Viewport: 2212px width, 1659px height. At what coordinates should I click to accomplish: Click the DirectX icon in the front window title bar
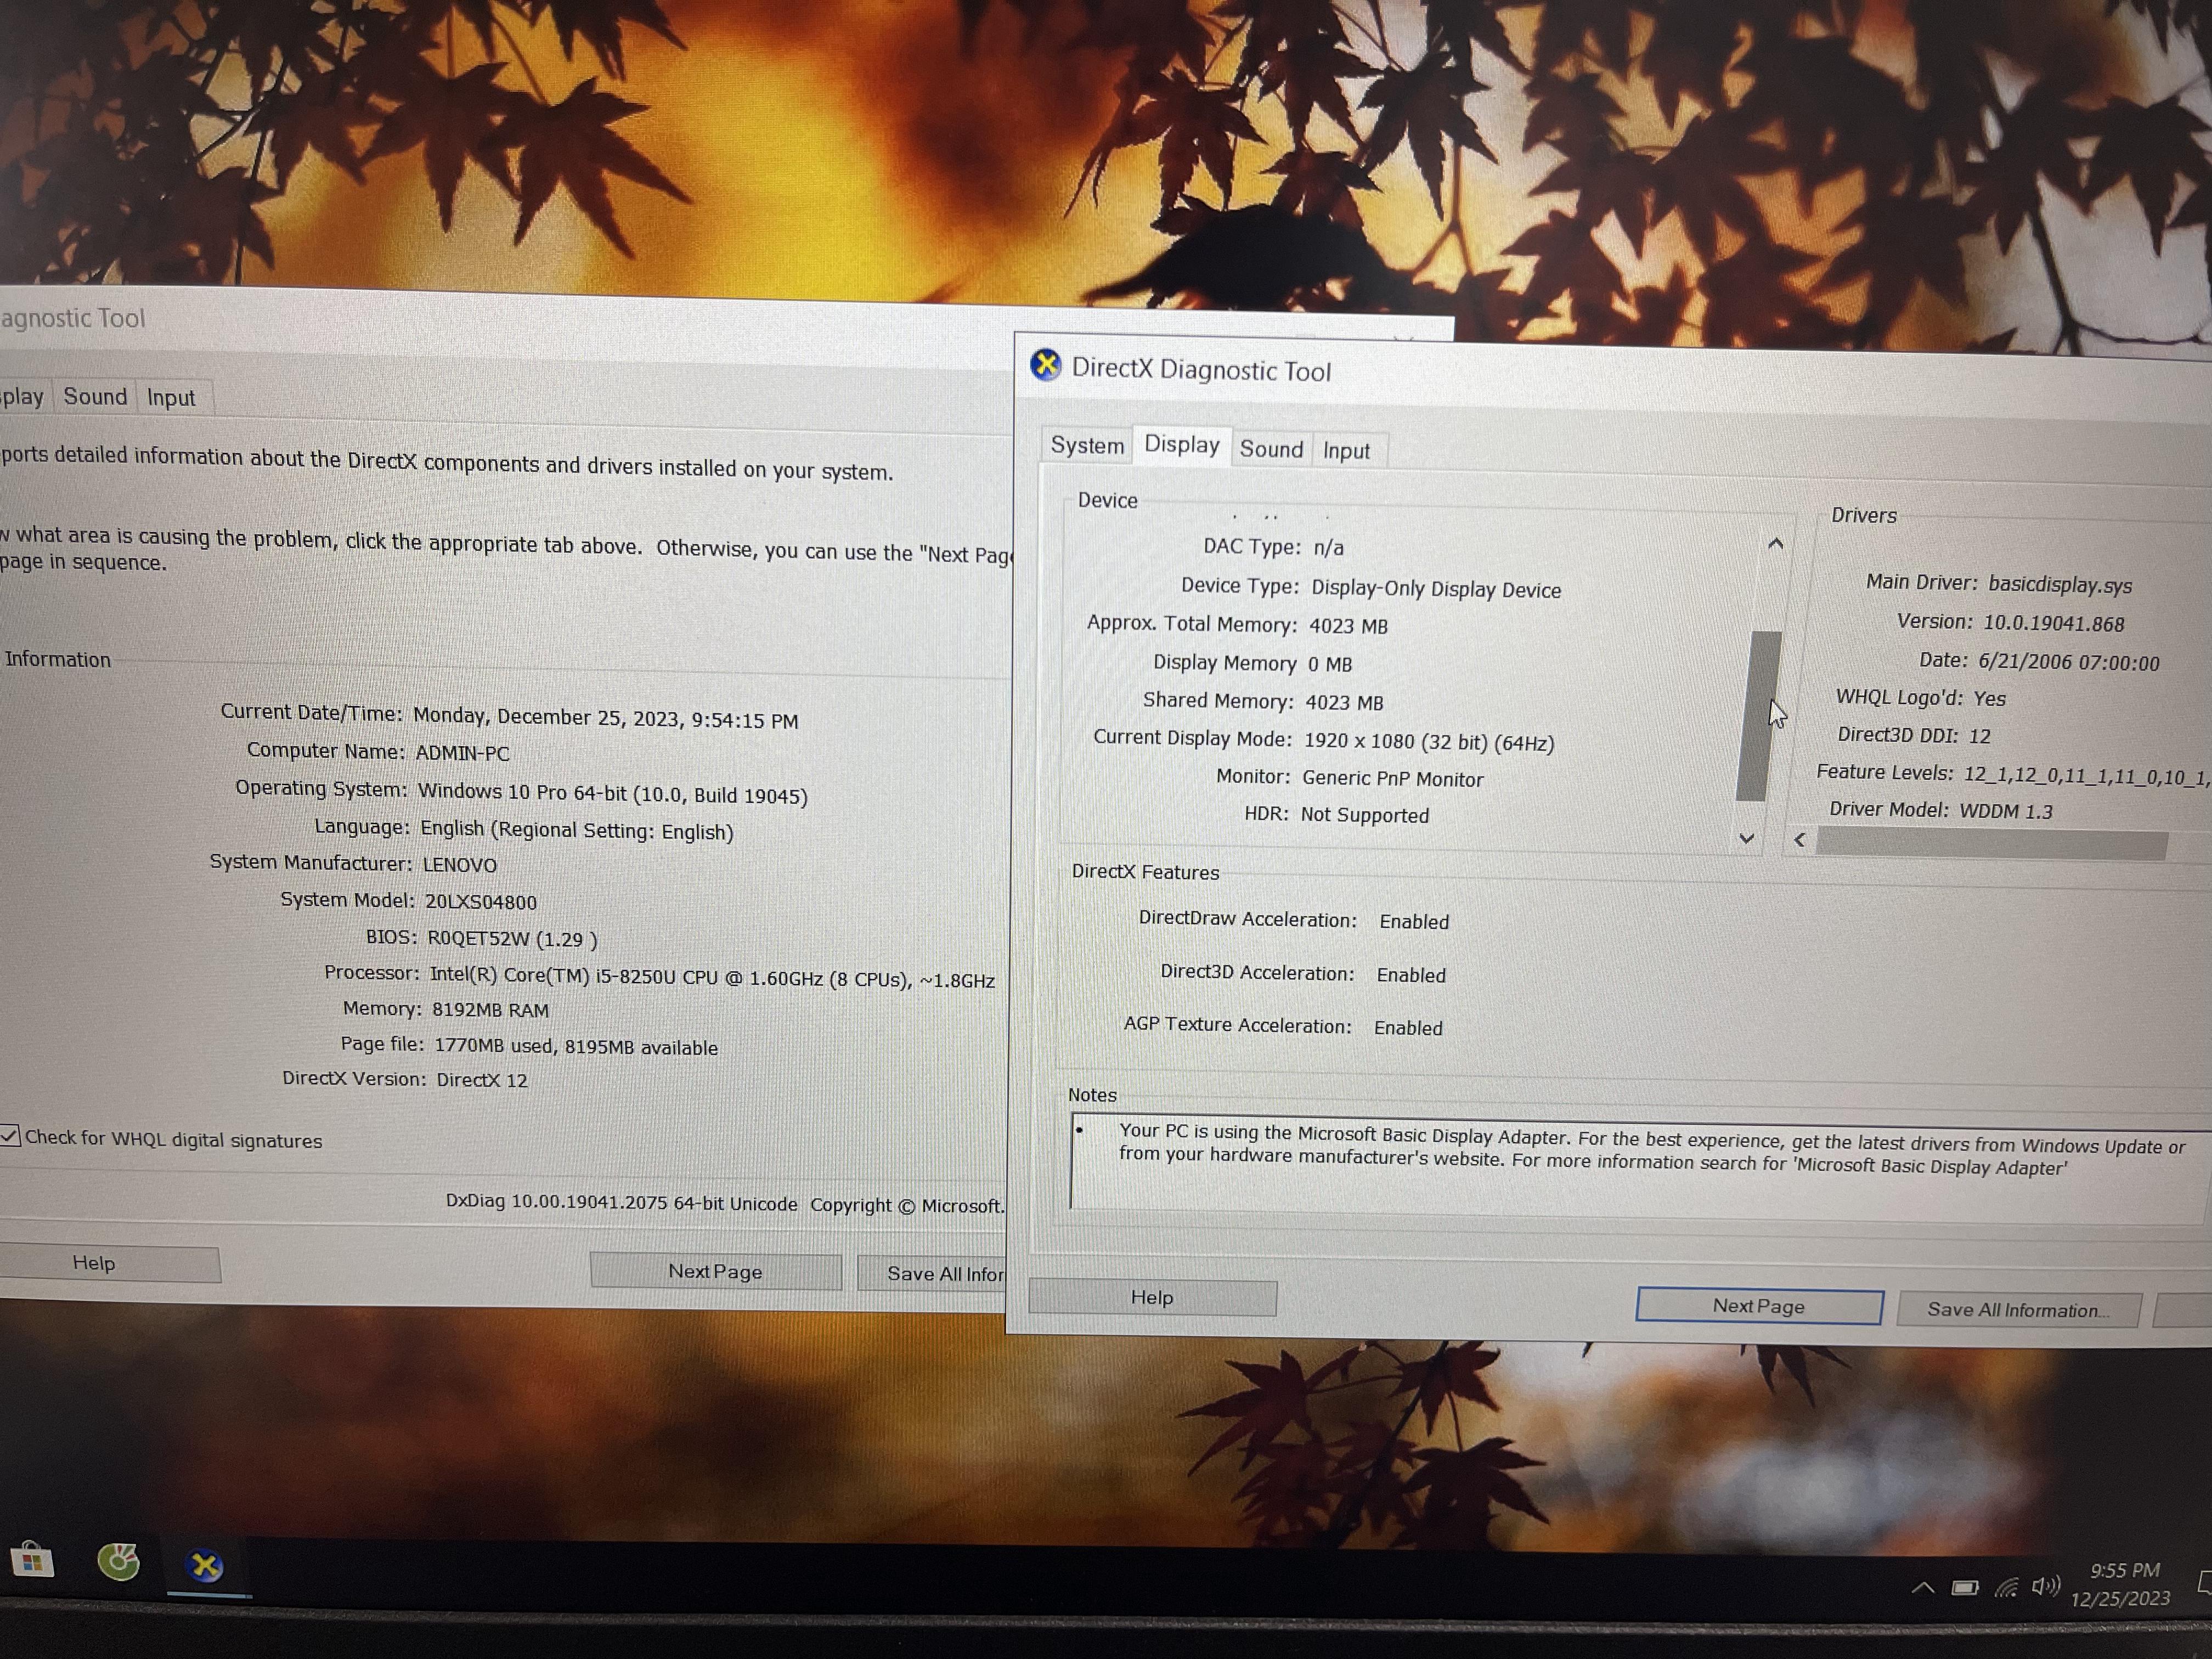1046,365
